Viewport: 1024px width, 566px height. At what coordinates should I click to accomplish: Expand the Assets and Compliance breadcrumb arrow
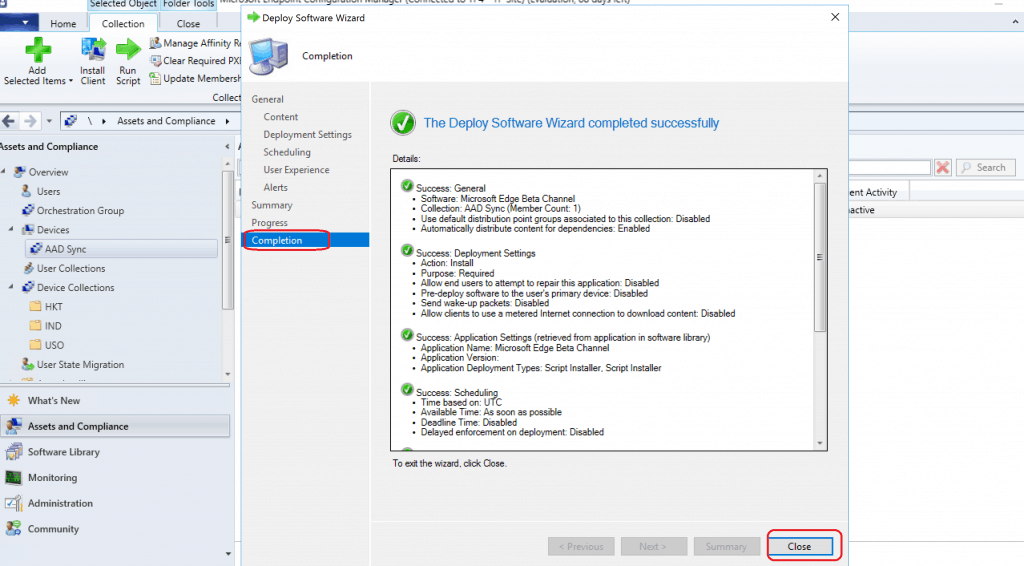pos(227,121)
